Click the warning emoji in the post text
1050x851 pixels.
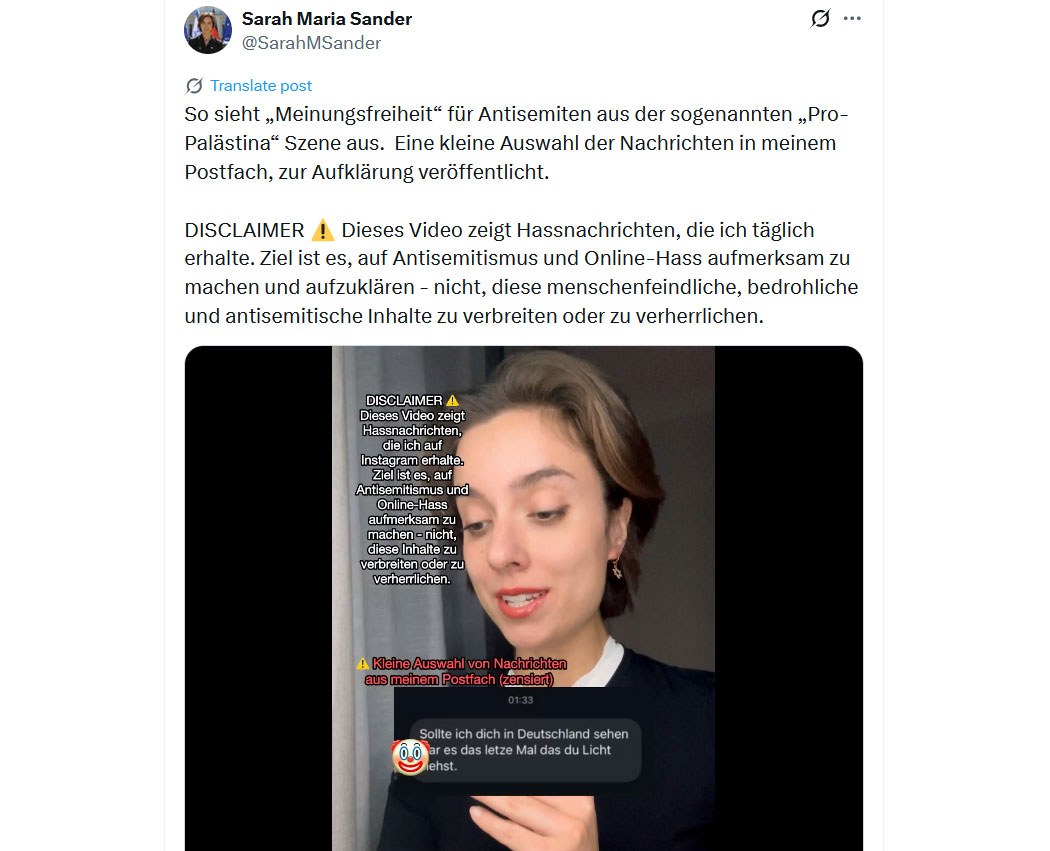[x=323, y=230]
